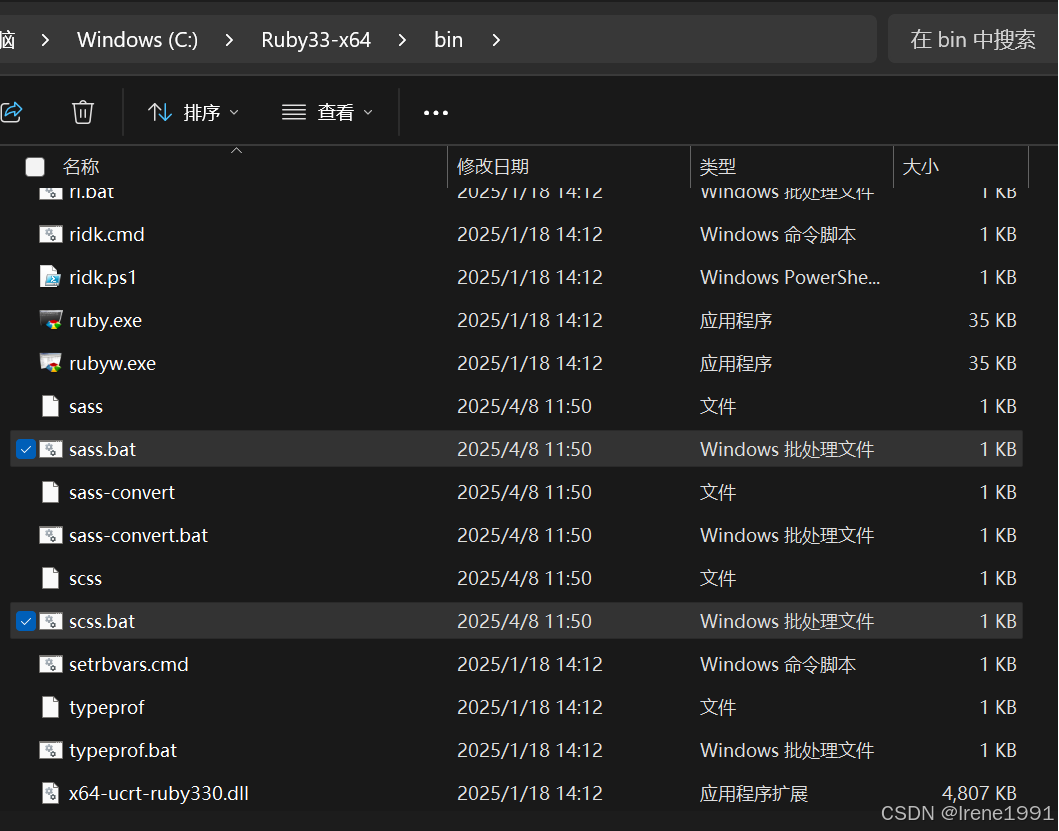Navigate to Windows (C:) in breadcrumb
Viewport: 1059px width, 831px height.
pos(138,40)
